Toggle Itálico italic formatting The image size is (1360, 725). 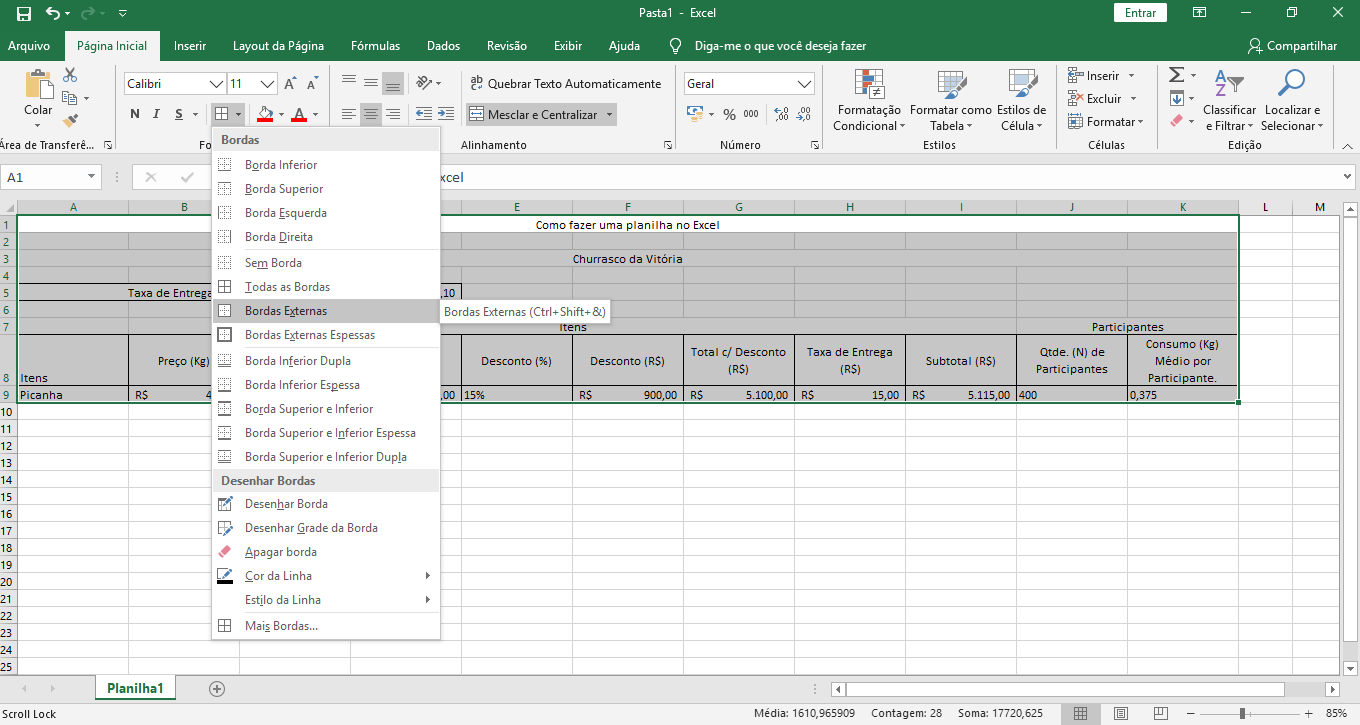click(157, 115)
